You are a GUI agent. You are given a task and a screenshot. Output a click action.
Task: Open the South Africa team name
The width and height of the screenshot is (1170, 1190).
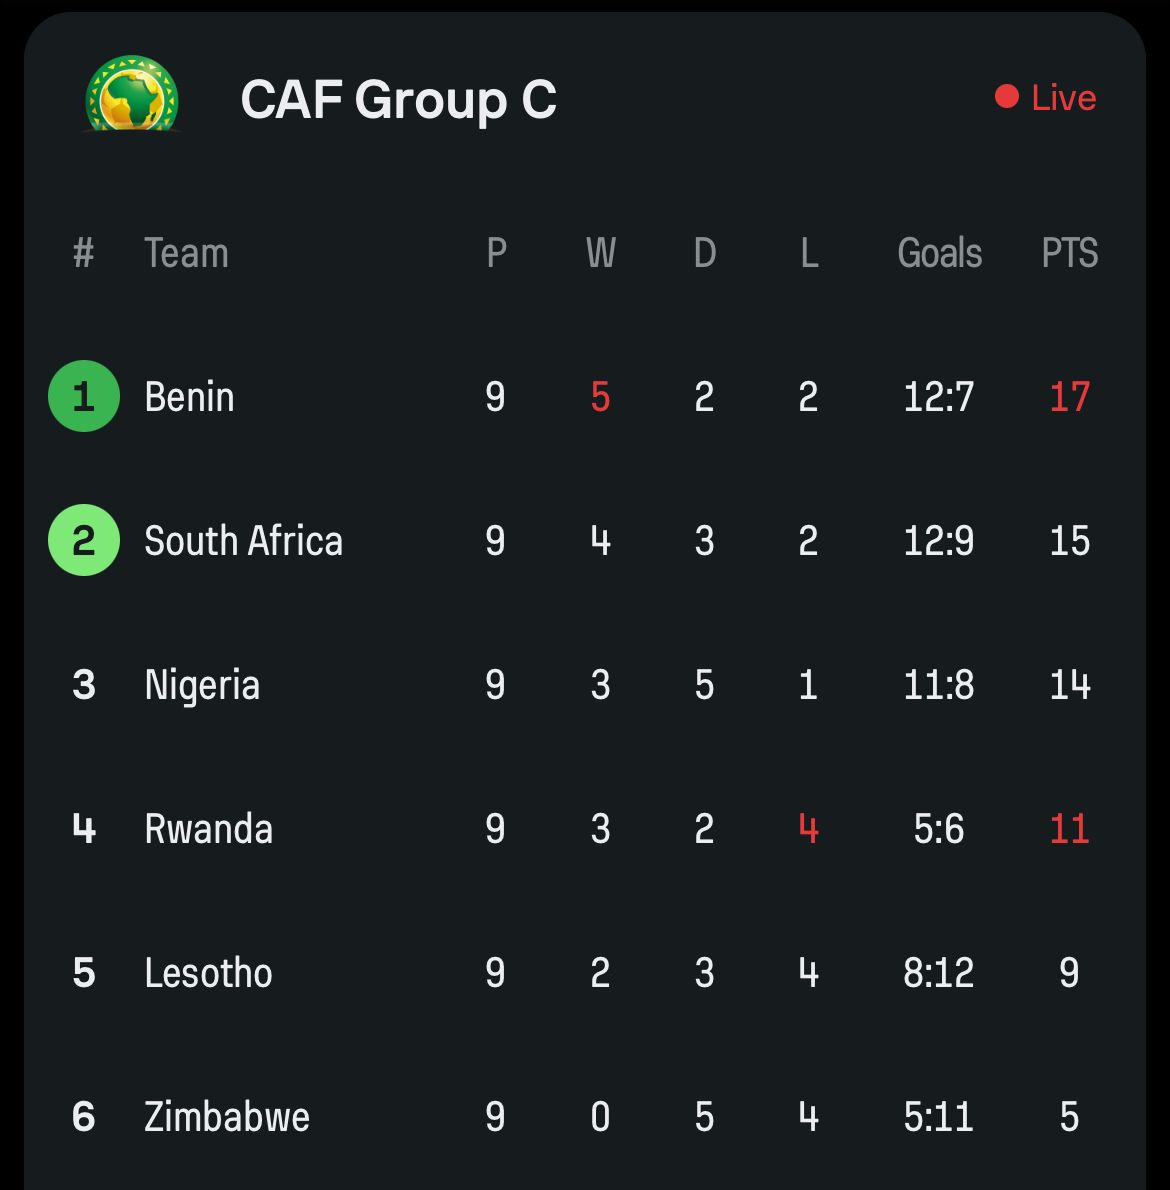(x=243, y=541)
